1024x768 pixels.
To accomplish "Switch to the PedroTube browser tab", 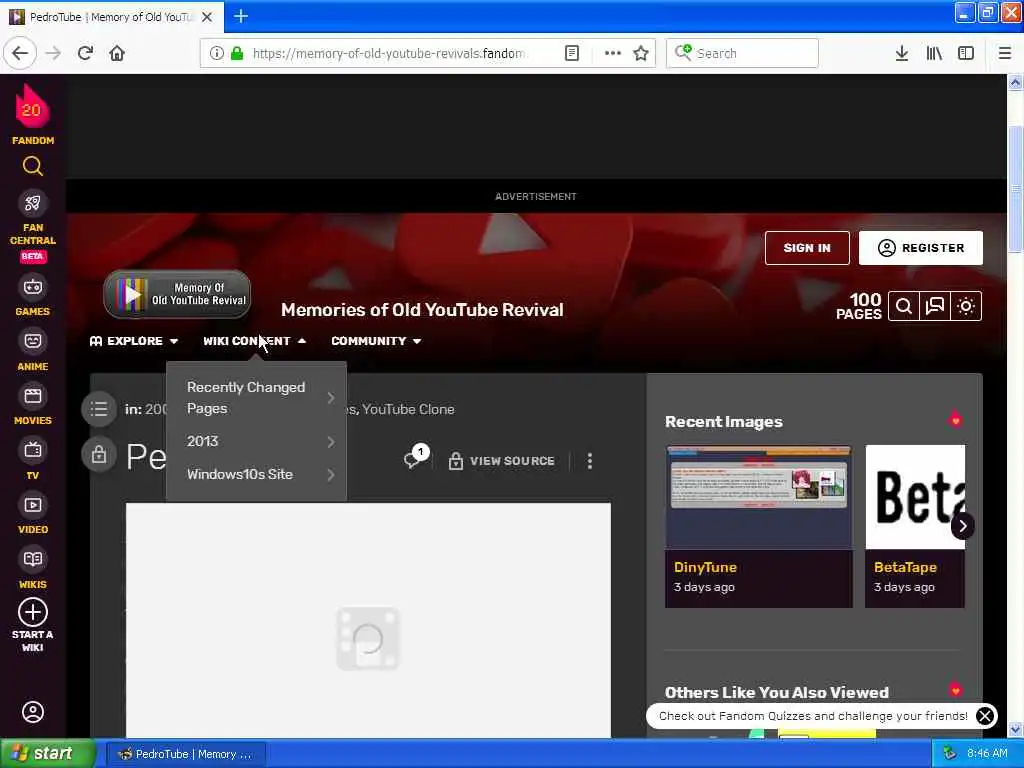I will pos(111,17).
